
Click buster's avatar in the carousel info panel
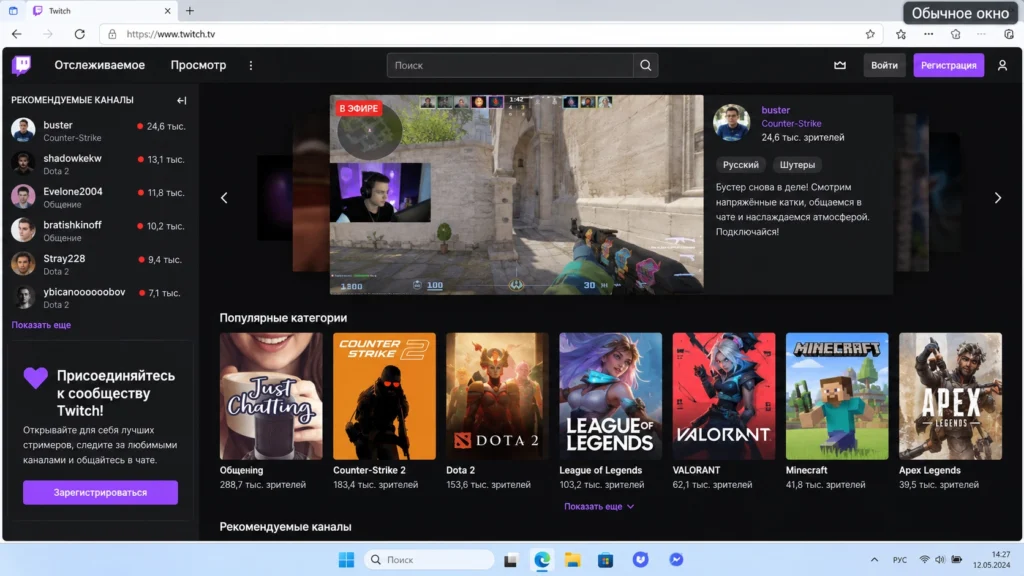(x=731, y=123)
